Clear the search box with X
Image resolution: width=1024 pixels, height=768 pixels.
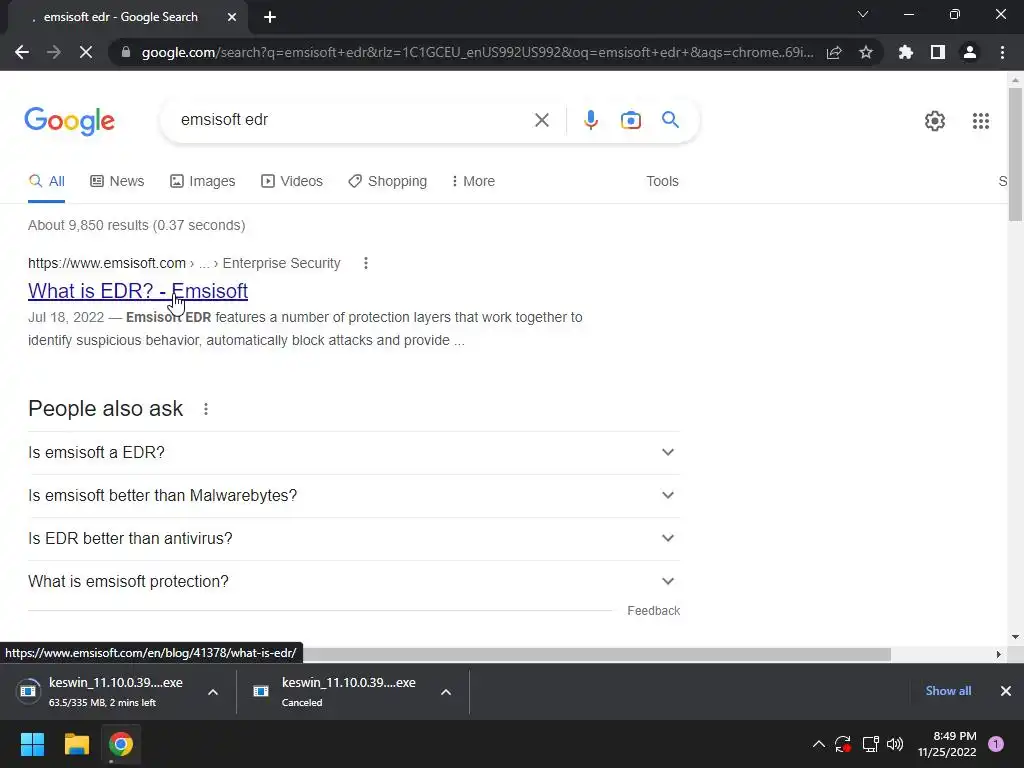(x=541, y=120)
